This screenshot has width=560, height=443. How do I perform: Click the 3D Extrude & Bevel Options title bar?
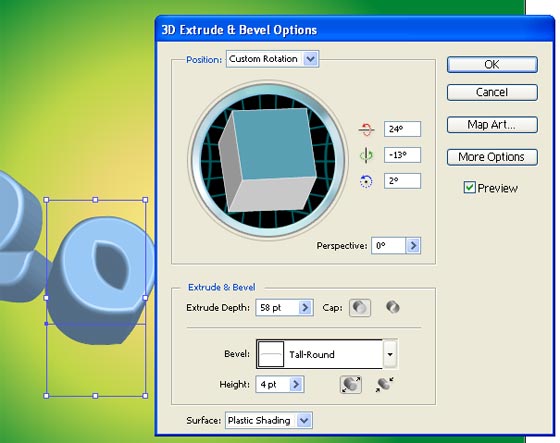[354, 29]
